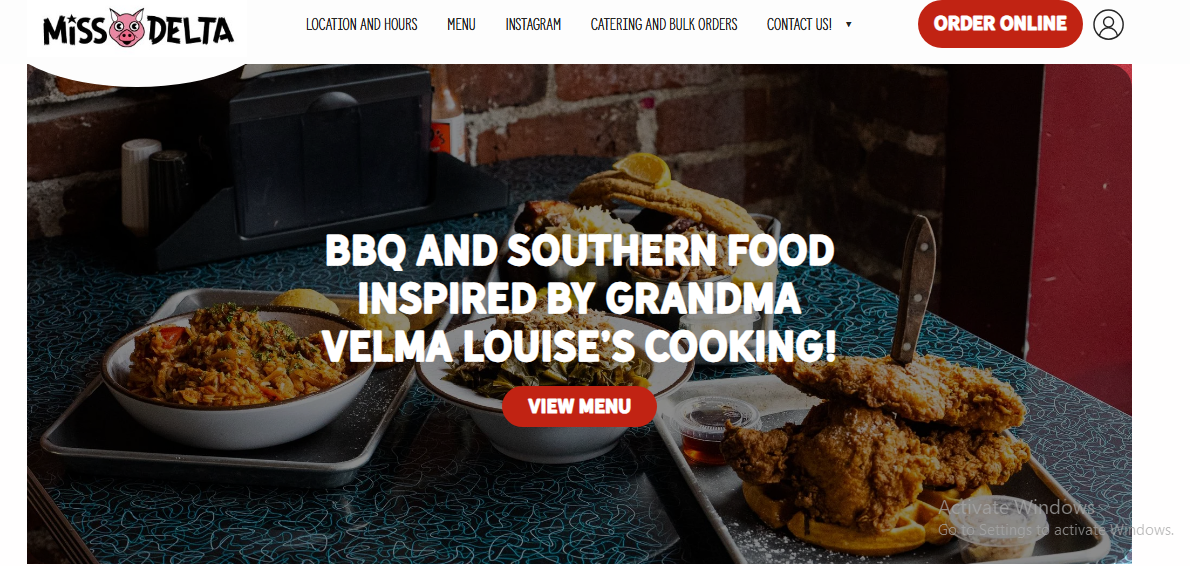The image size is (1190, 566).
Task: Select the Contact Us! menu item
Action: point(799,24)
